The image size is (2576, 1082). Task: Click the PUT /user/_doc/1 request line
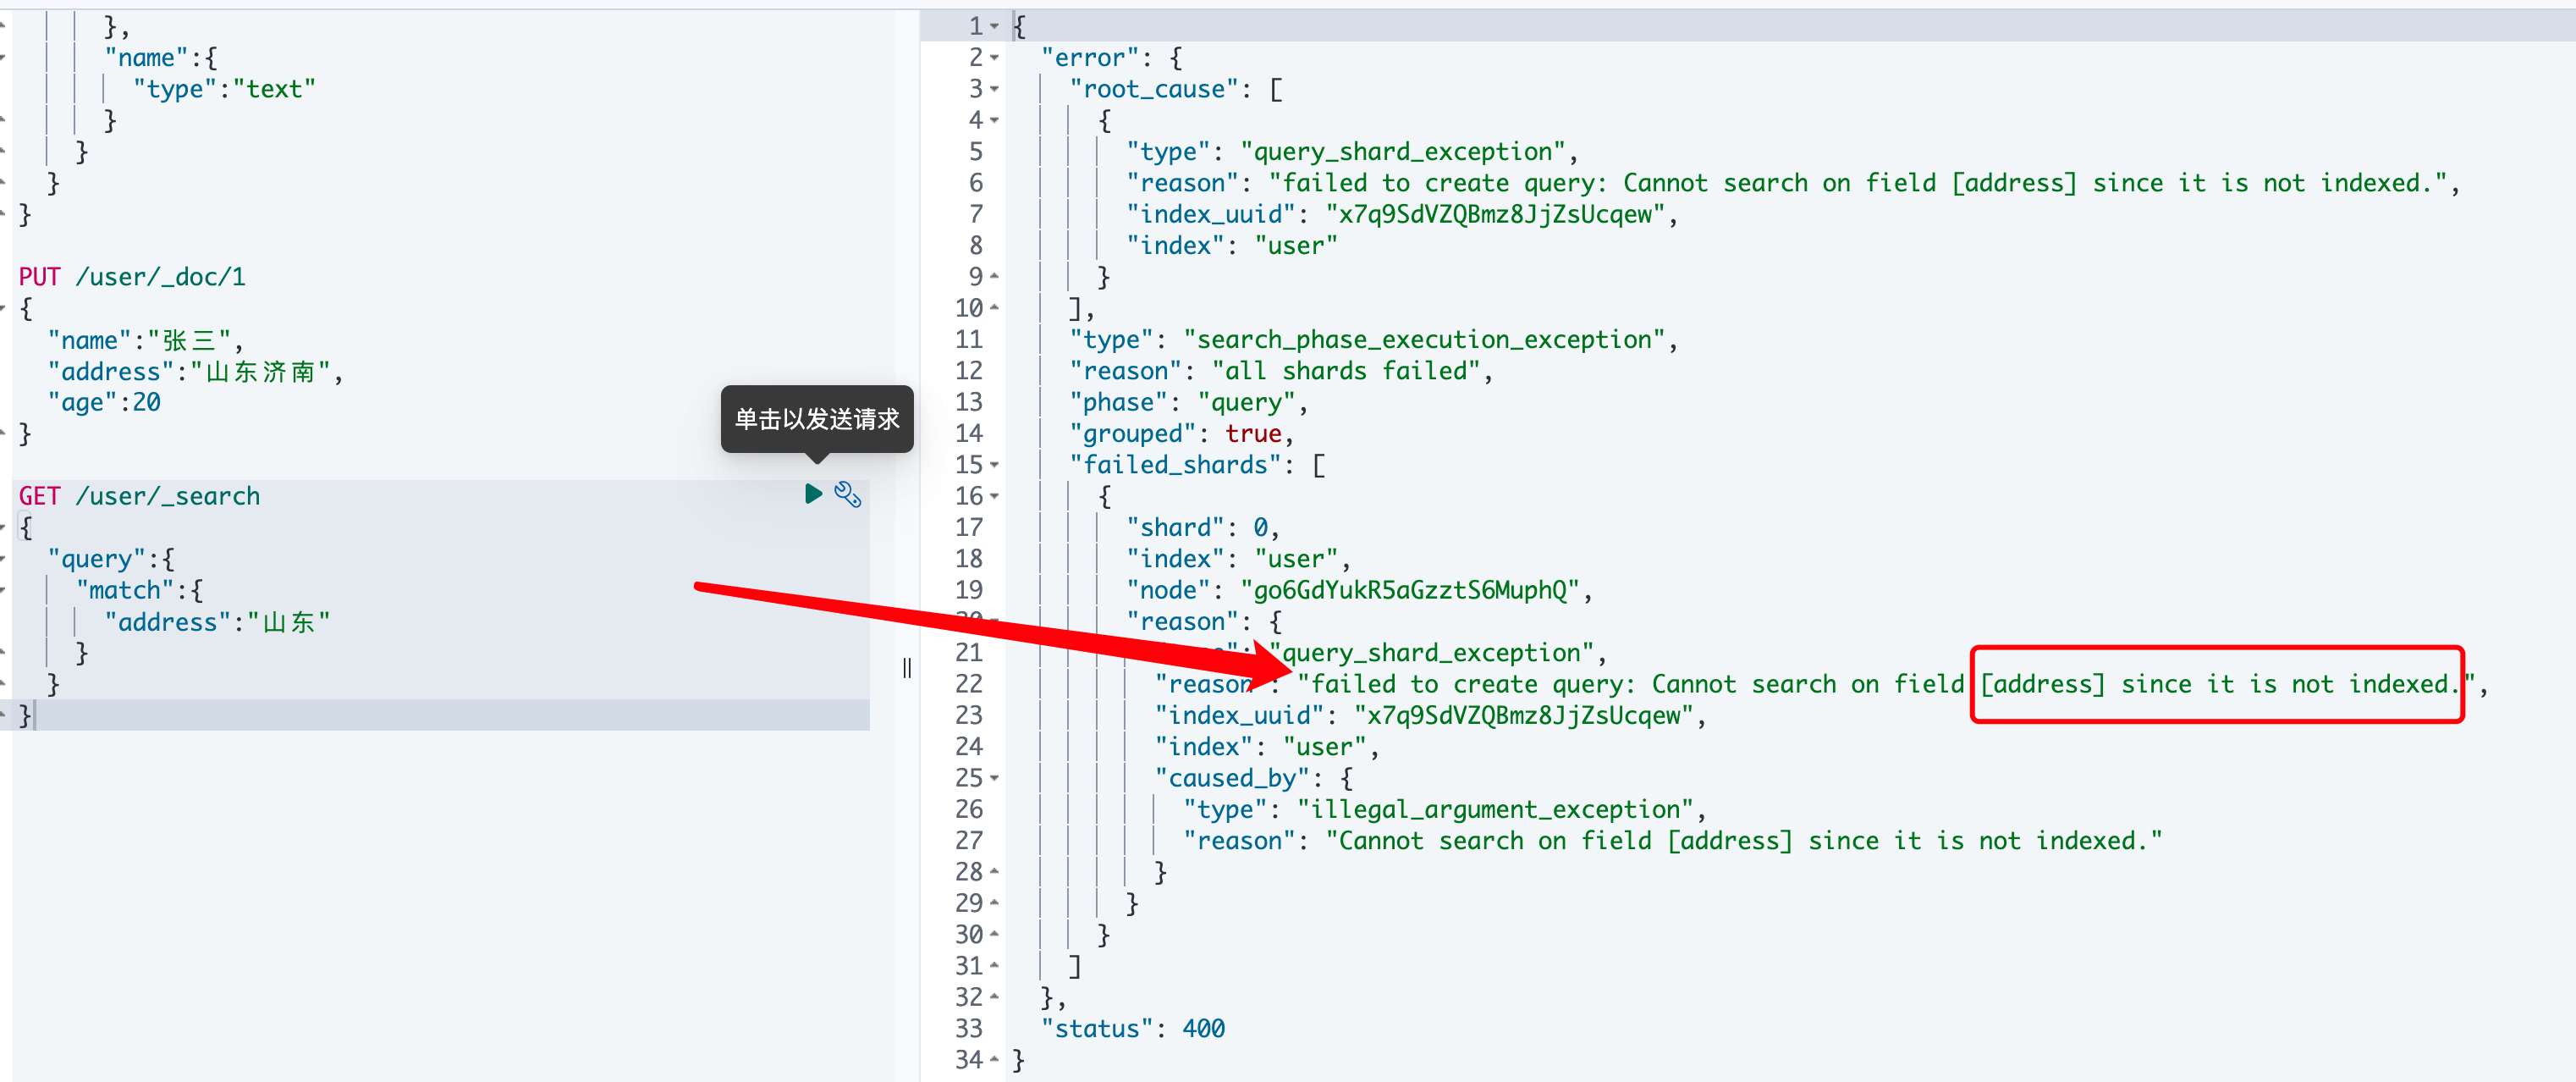132,277
